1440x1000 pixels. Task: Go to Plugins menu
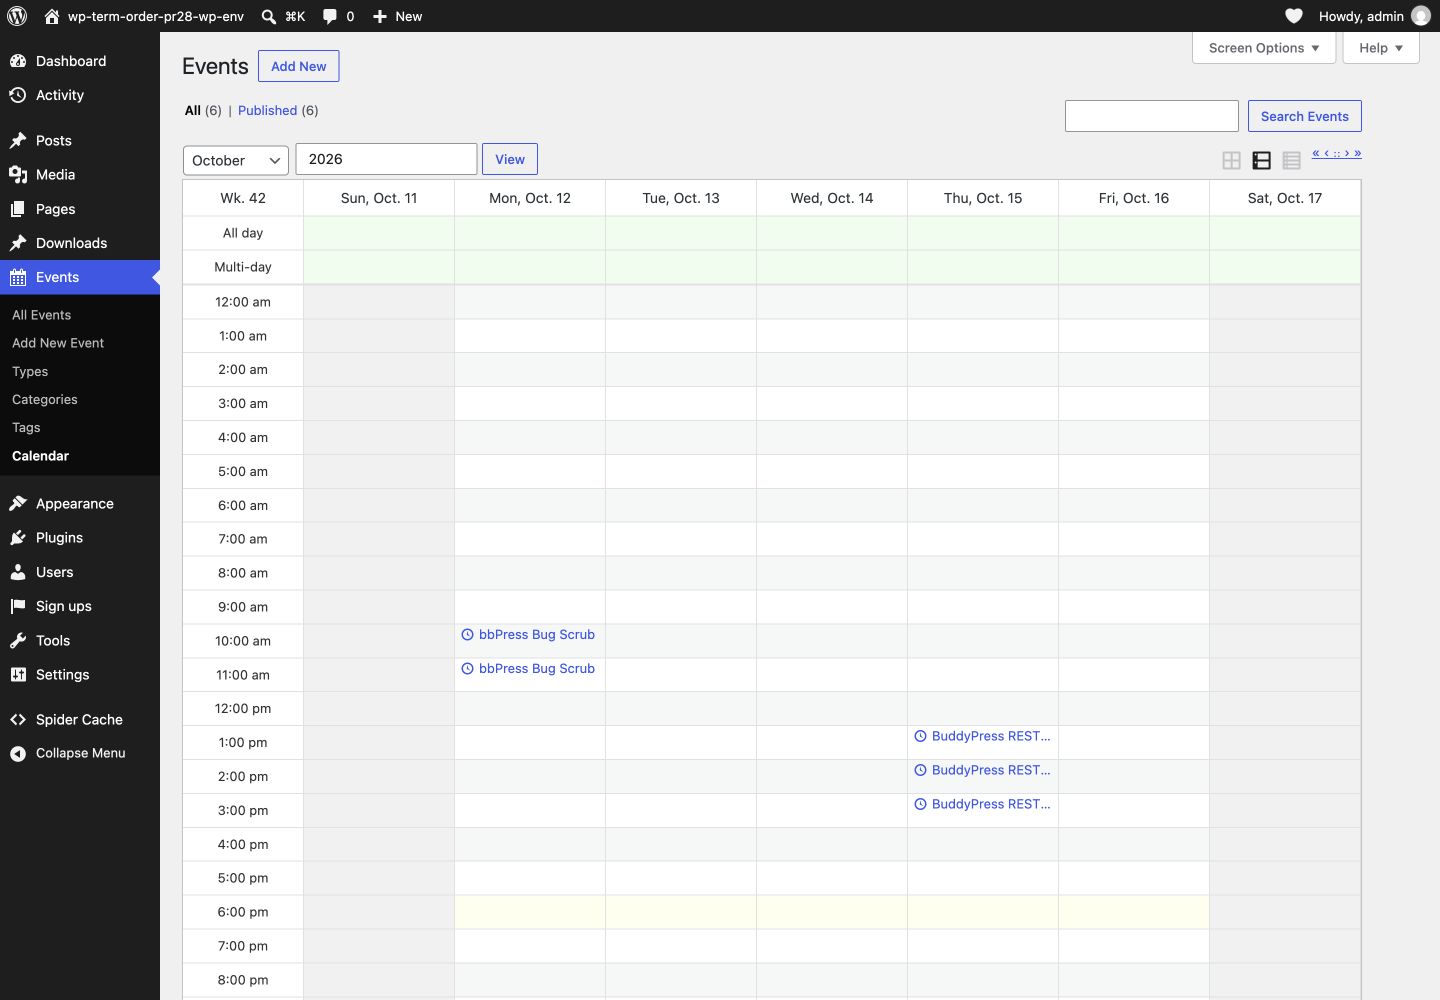(80, 538)
